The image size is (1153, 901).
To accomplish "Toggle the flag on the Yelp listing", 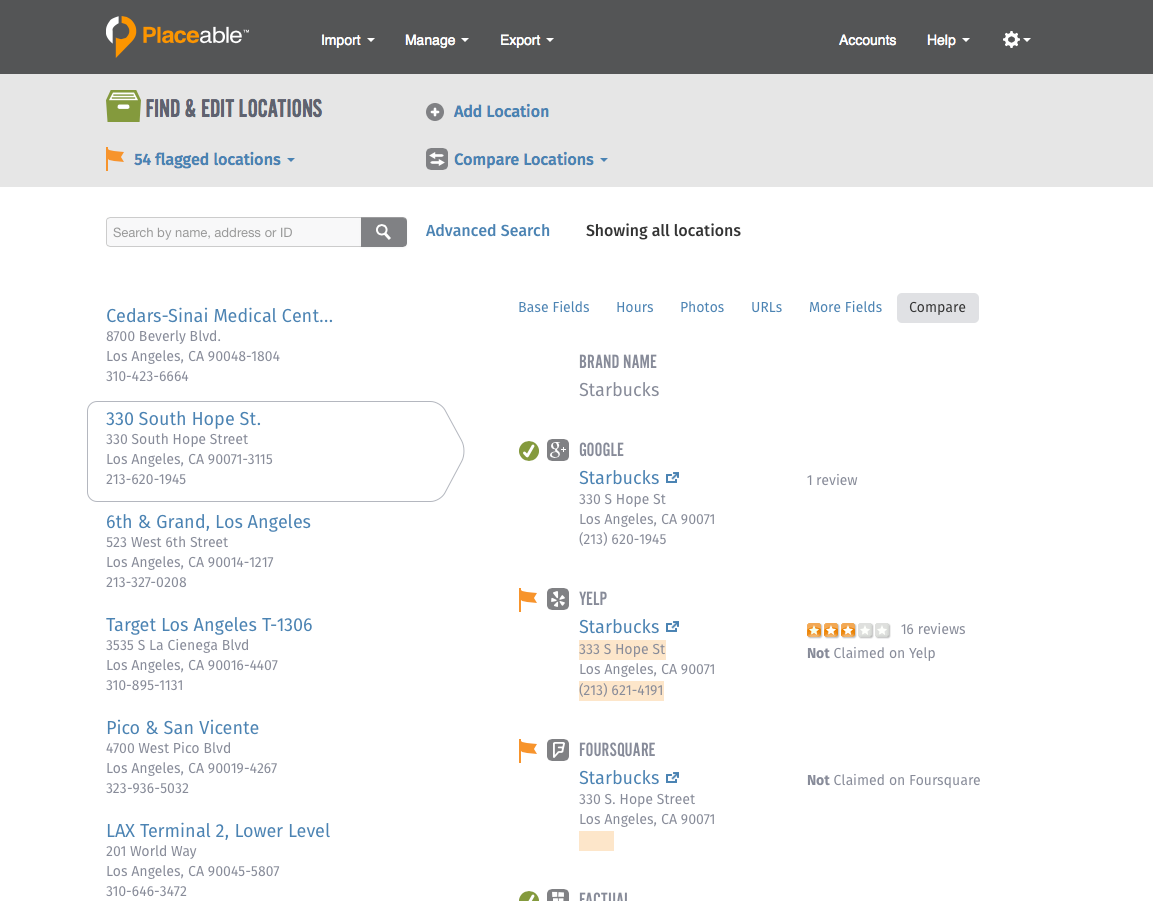I will coord(528,599).
